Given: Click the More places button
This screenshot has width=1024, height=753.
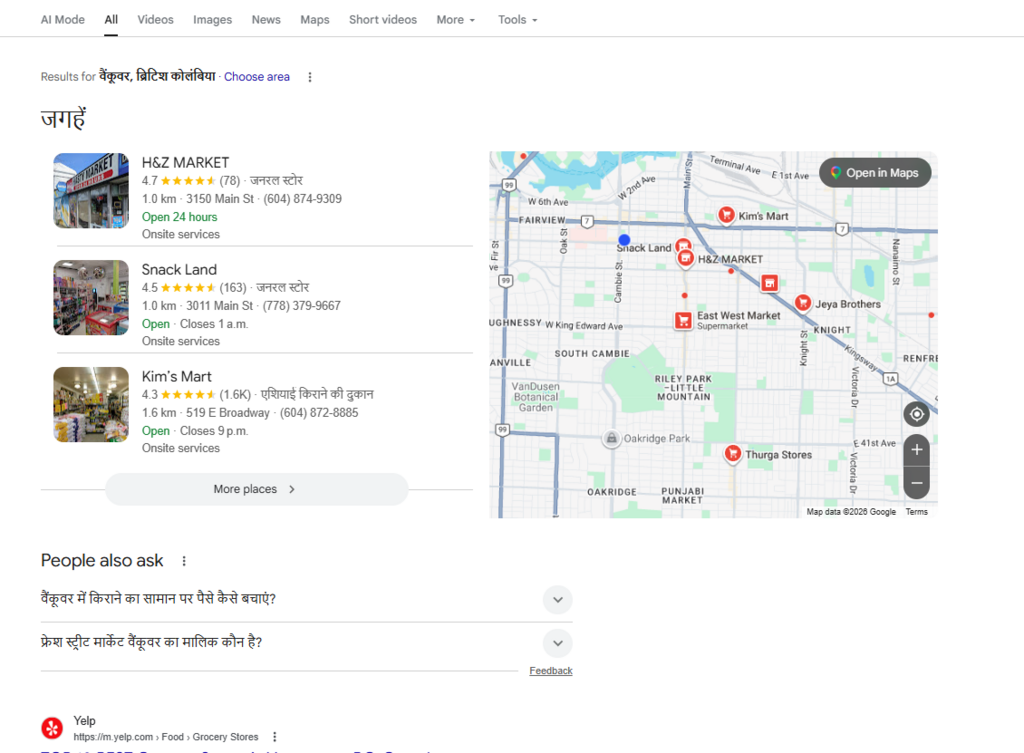Looking at the screenshot, I should coord(256,489).
